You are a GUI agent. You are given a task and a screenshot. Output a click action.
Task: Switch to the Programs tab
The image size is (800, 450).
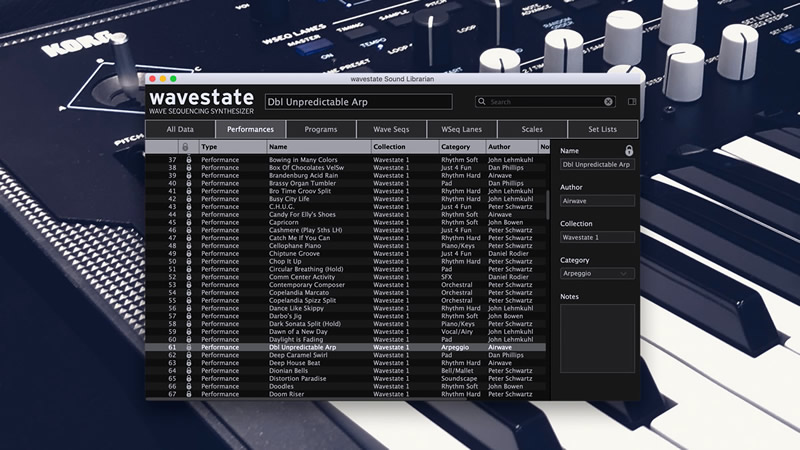(x=321, y=130)
